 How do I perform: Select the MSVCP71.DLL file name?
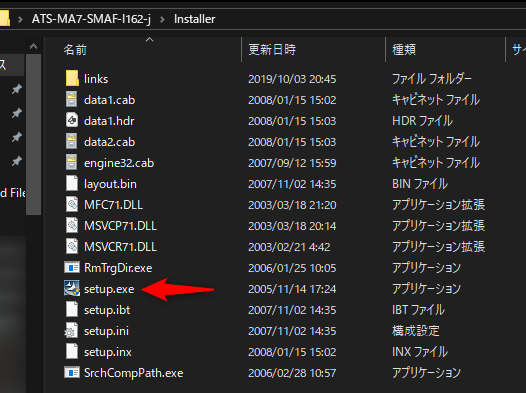[x=120, y=226]
